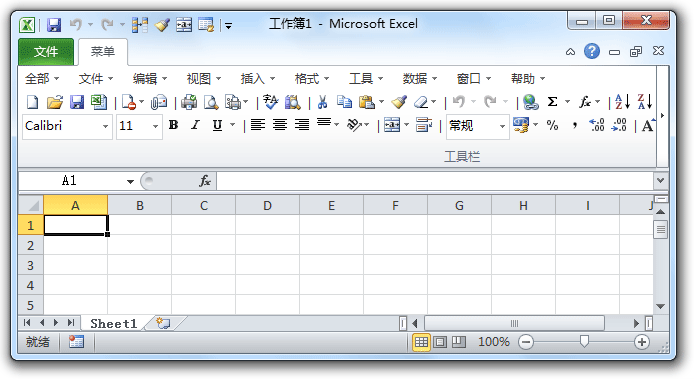694x379 pixels.
Task: Open an existing file with folder icon
Action: pyautogui.click(x=55, y=102)
